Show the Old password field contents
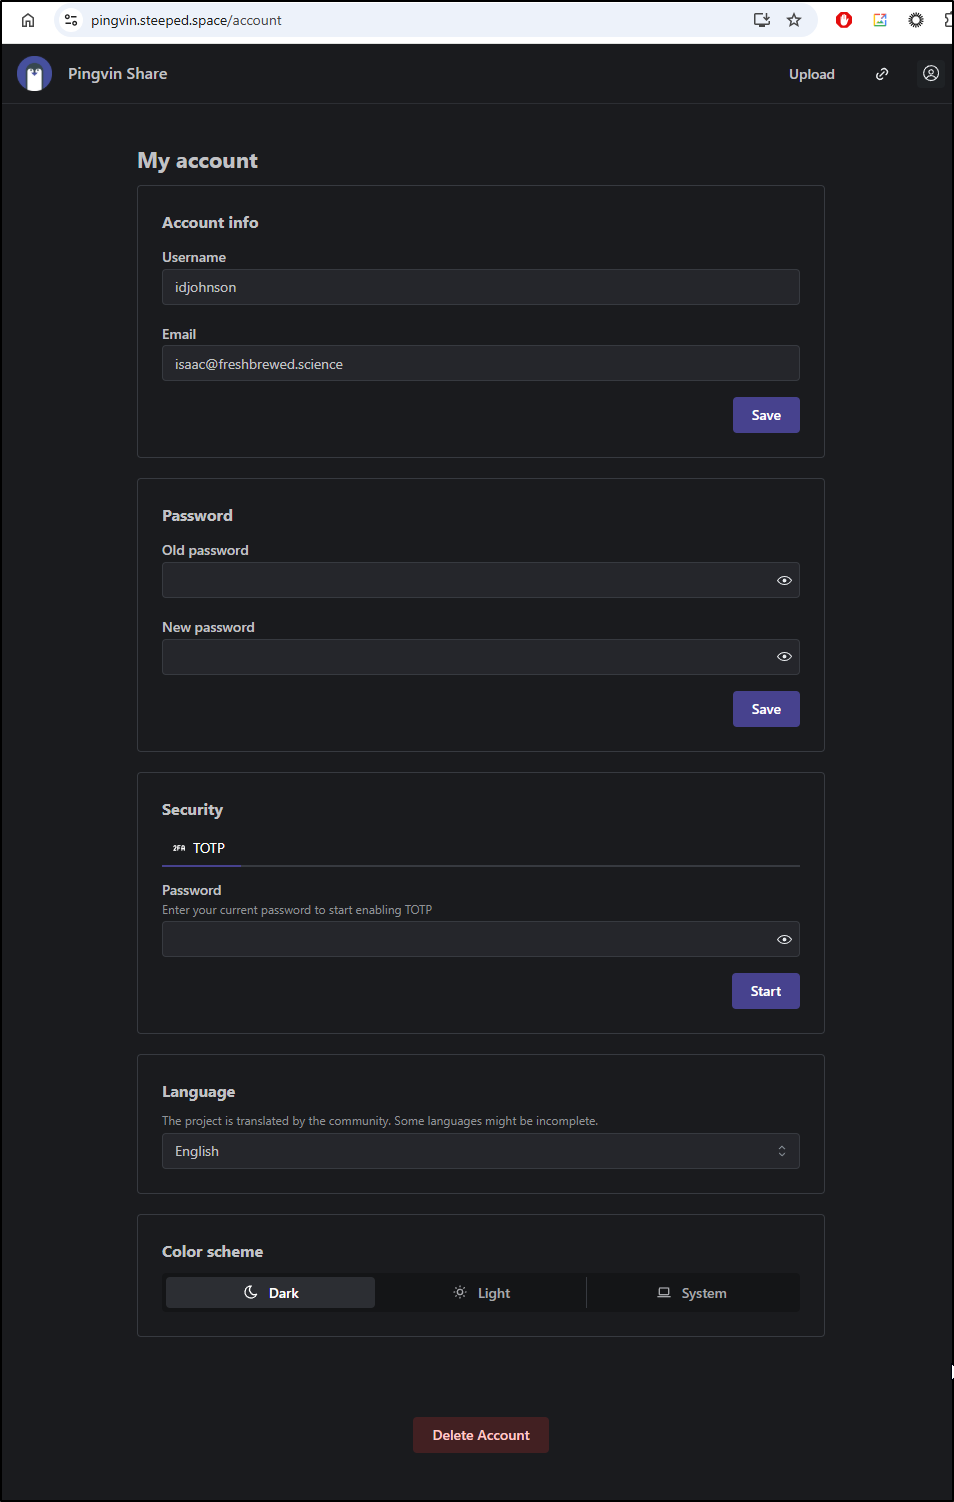The height and width of the screenshot is (1502, 954). (x=784, y=580)
